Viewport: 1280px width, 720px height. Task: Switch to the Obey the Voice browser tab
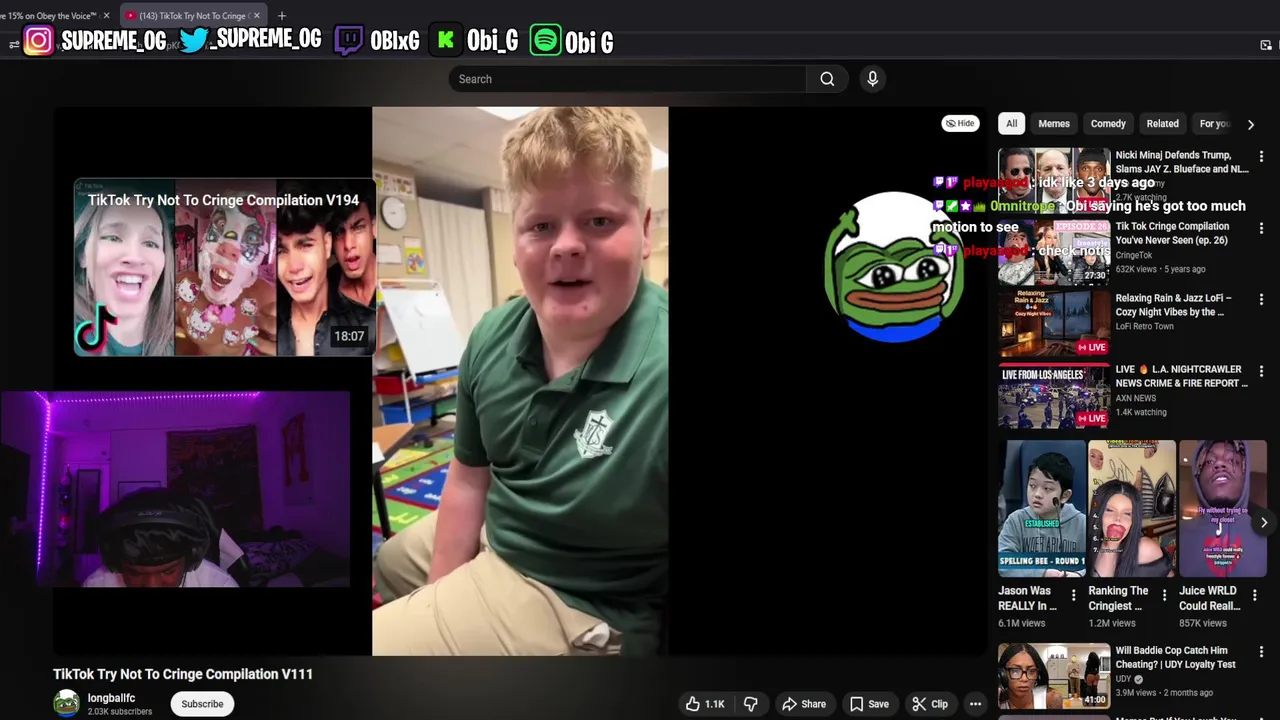(52, 15)
